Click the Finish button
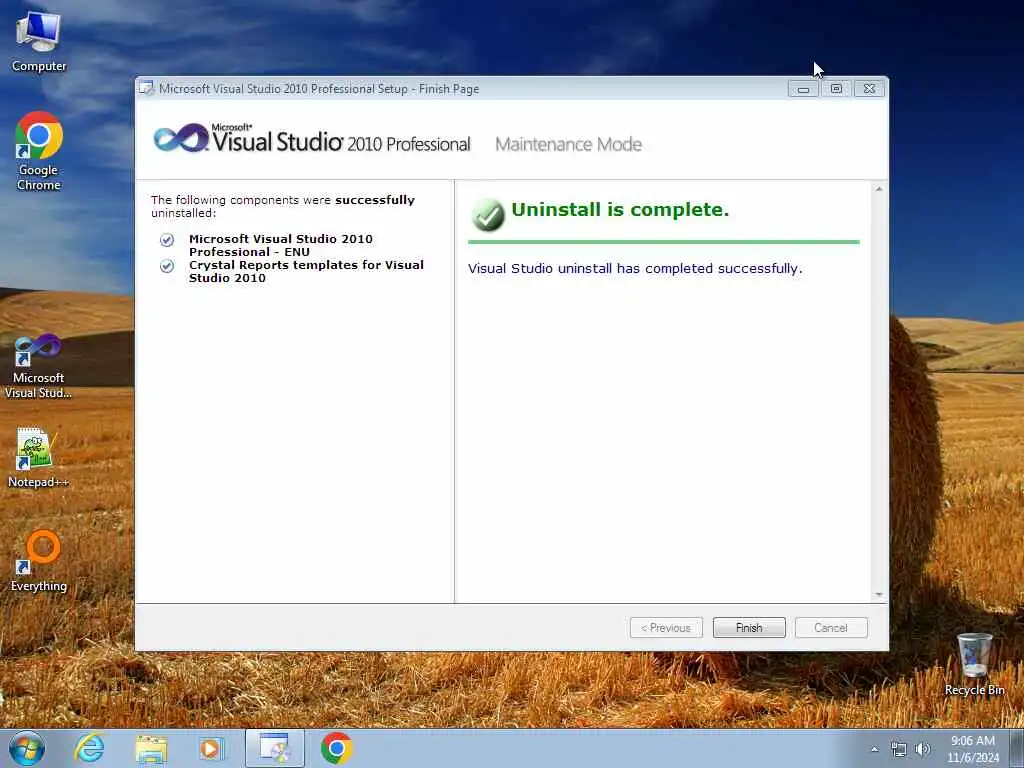The image size is (1024, 768). [x=749, y=628]
